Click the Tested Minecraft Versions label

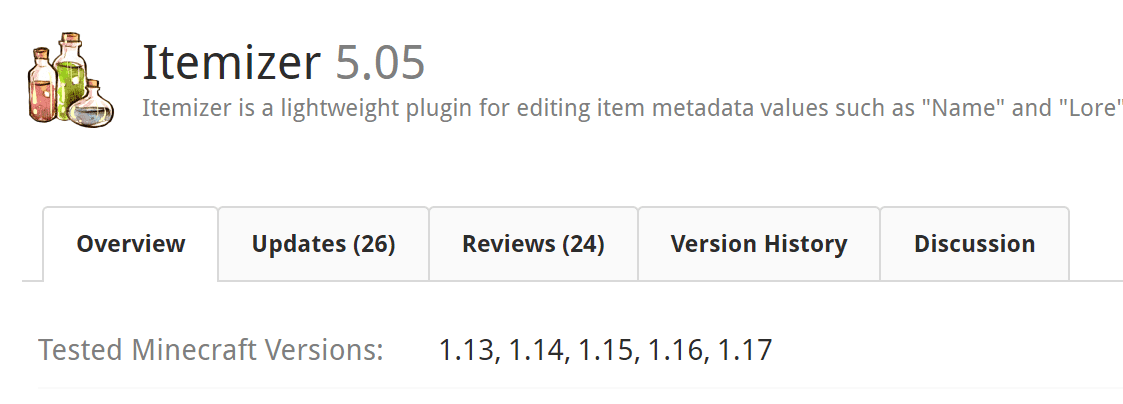coord(211,351)
